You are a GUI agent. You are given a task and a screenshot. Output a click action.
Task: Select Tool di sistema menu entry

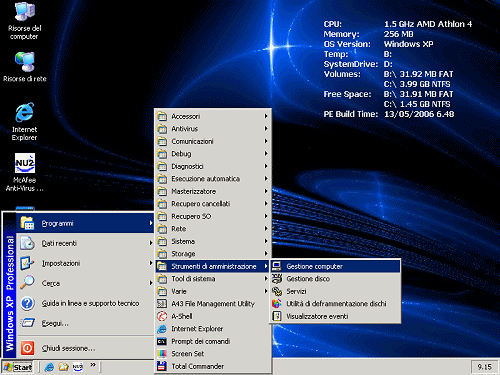213,279
